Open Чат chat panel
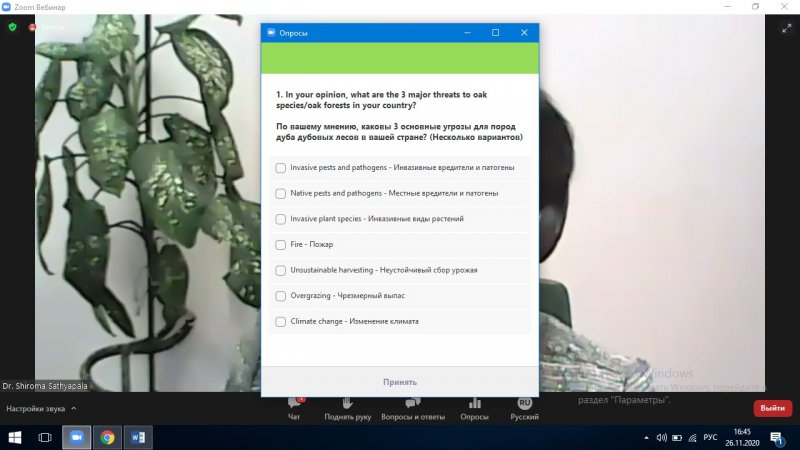The image size is (800, 450). [x=294, y=409]
